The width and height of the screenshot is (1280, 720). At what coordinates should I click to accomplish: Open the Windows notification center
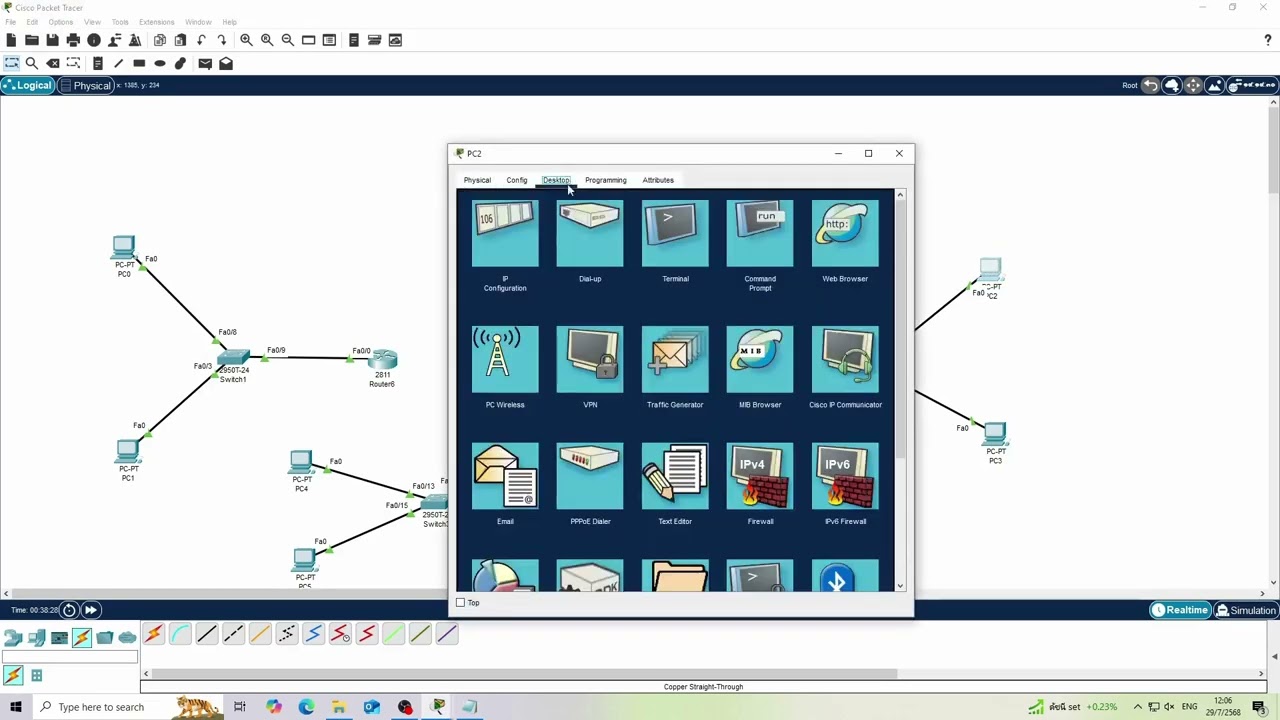[x=1259, y=707]
